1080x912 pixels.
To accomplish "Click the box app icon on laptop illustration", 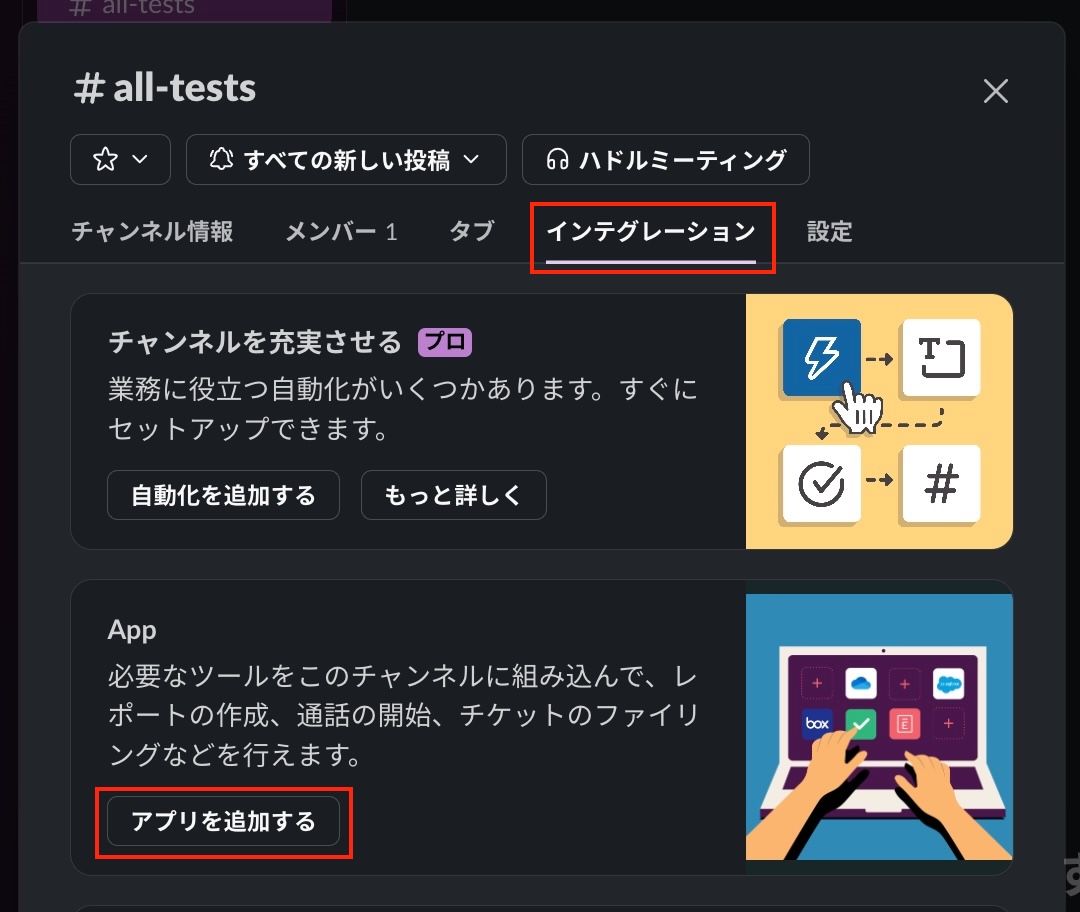I will click(817, 723).
